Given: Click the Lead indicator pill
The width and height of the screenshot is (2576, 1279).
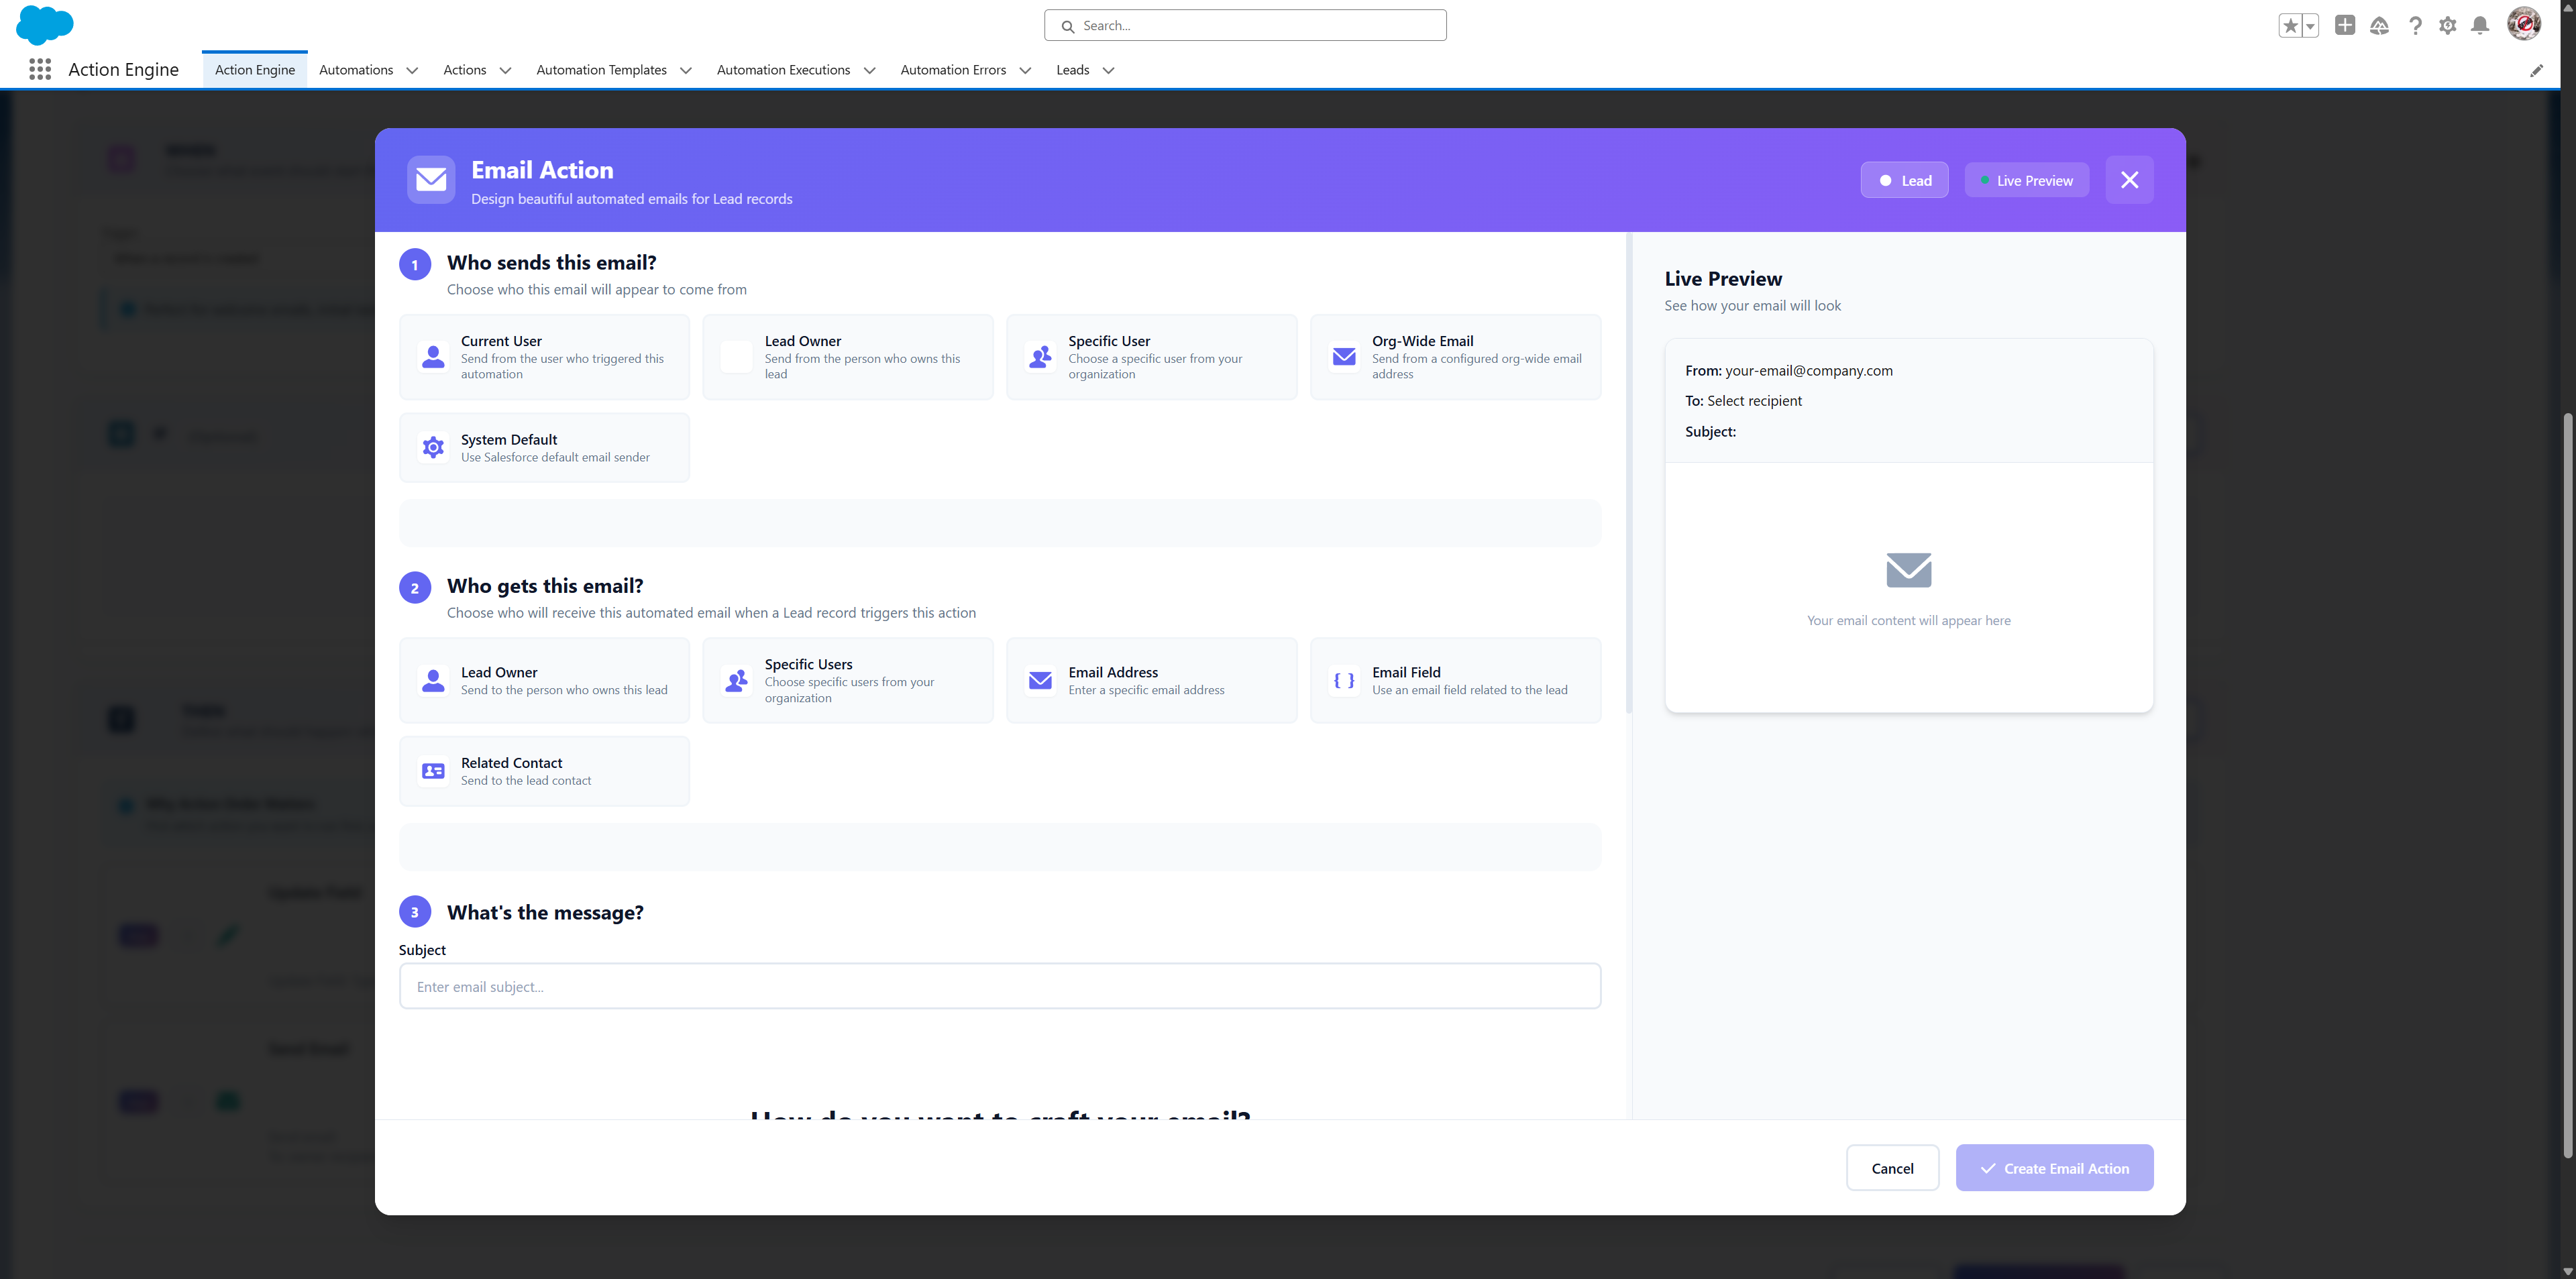Looking at the screenshot, I should click(x=1903, y=180).
